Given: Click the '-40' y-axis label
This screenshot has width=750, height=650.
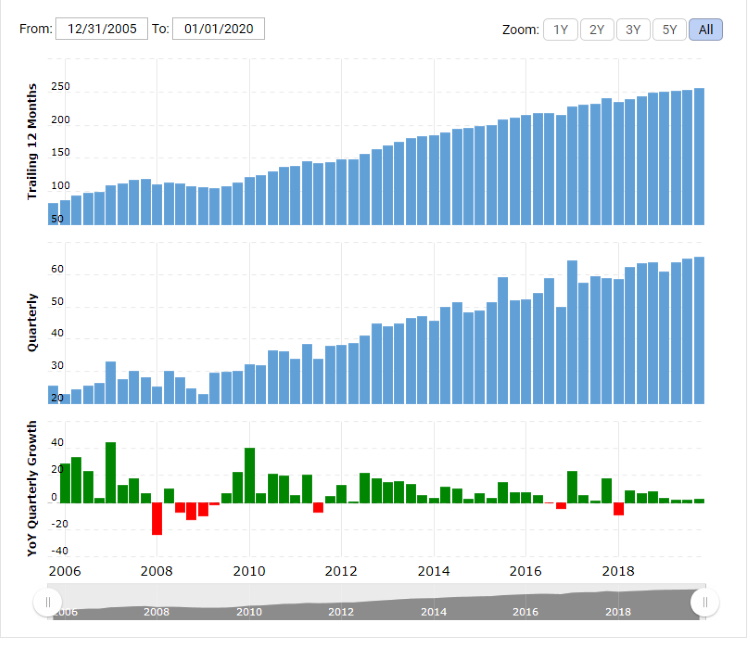Looking at the screenshot, I should 59,551.
